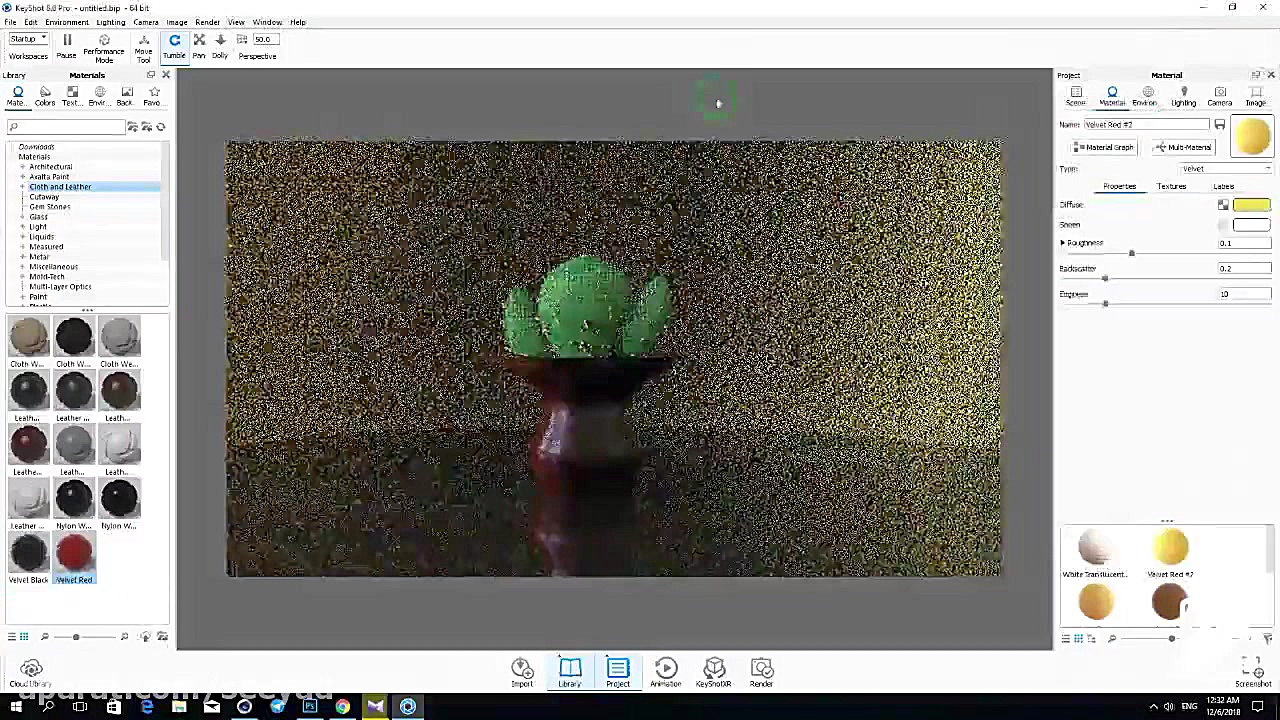
Task: Select the Velvet Red #2 scene material
Action: tap(1170, 554)
